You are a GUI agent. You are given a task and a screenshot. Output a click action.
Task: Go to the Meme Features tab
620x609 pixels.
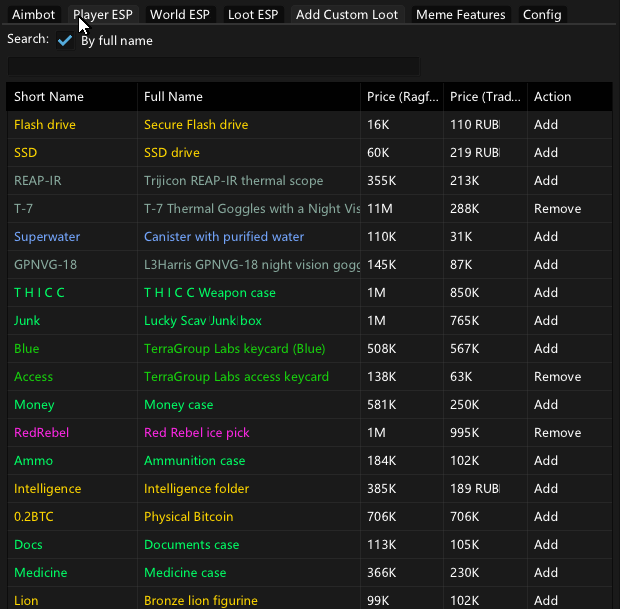(461, 15)
